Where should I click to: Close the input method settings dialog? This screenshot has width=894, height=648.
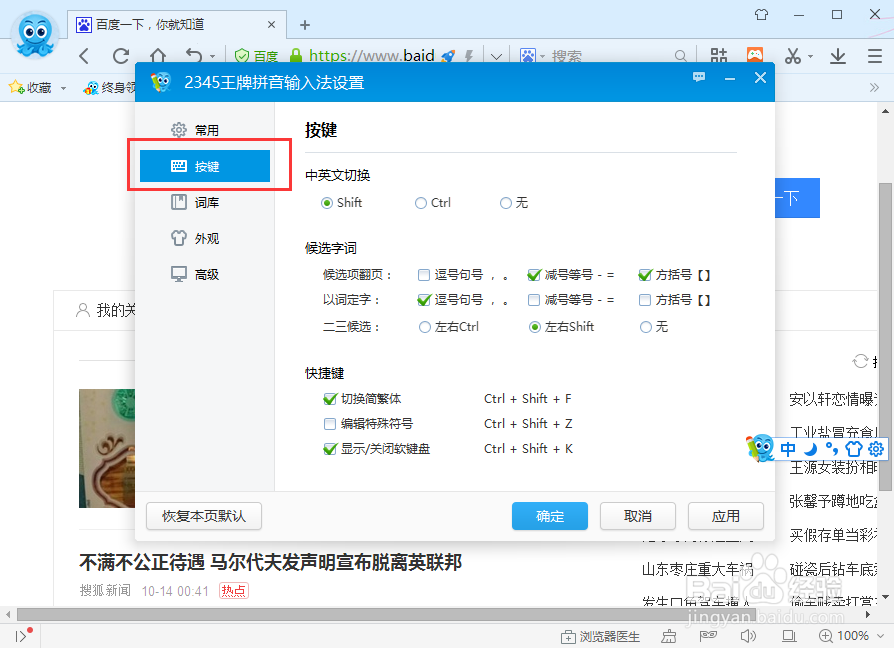click(x=760, y=78)
